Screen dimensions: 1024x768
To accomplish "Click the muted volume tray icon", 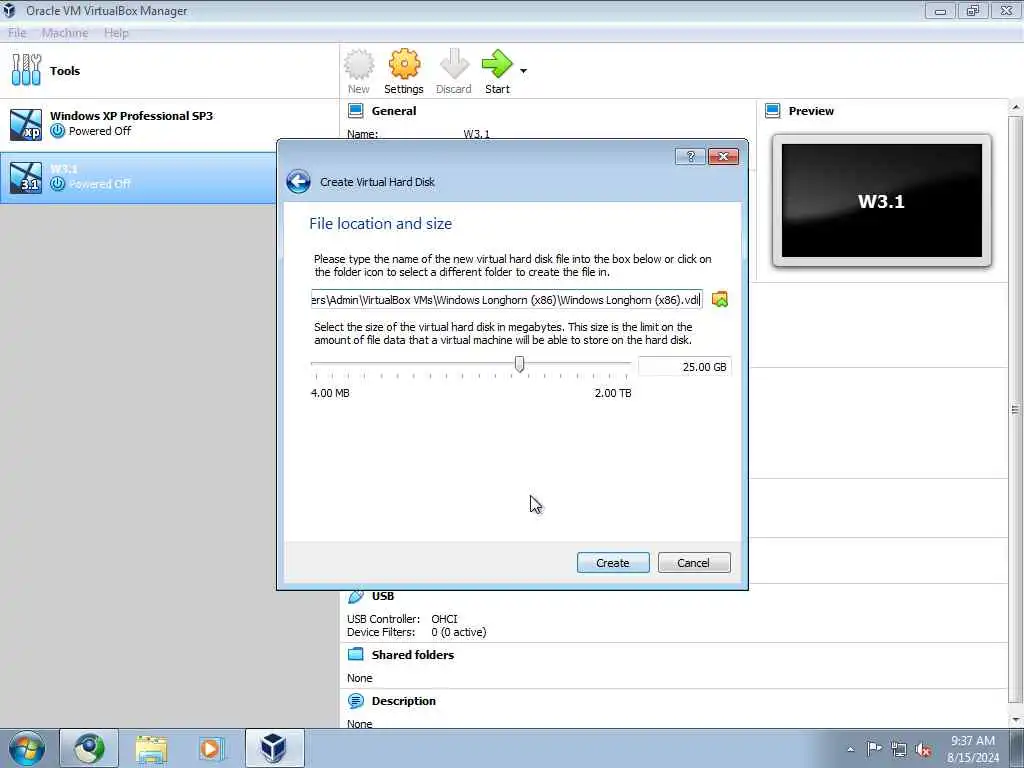I will click(923, 749).
